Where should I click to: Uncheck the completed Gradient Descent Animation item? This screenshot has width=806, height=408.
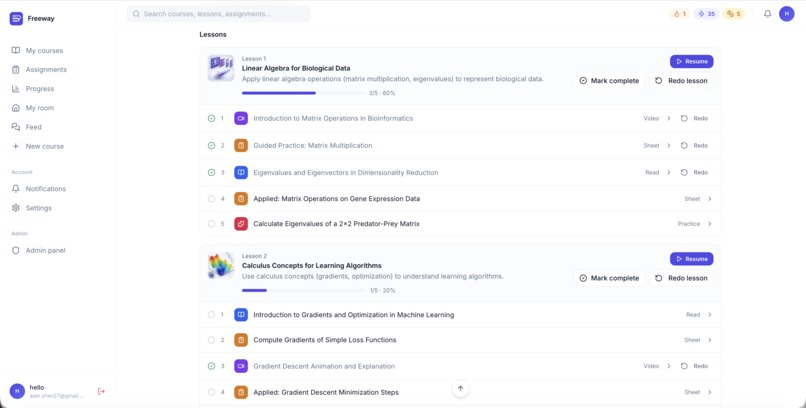pyautogui.click(x=211, y=366)
